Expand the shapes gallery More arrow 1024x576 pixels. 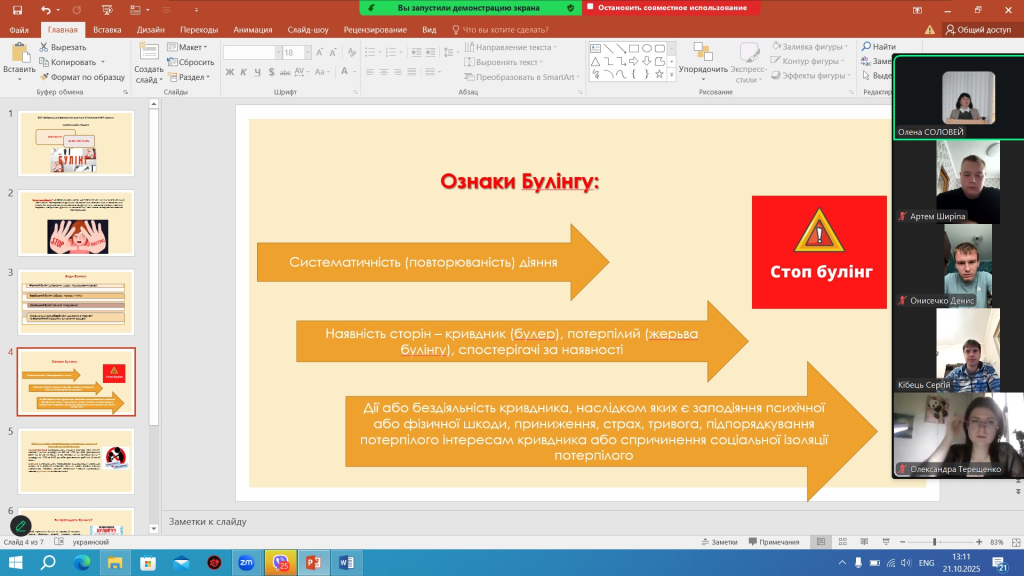click(x=672, y=75)
